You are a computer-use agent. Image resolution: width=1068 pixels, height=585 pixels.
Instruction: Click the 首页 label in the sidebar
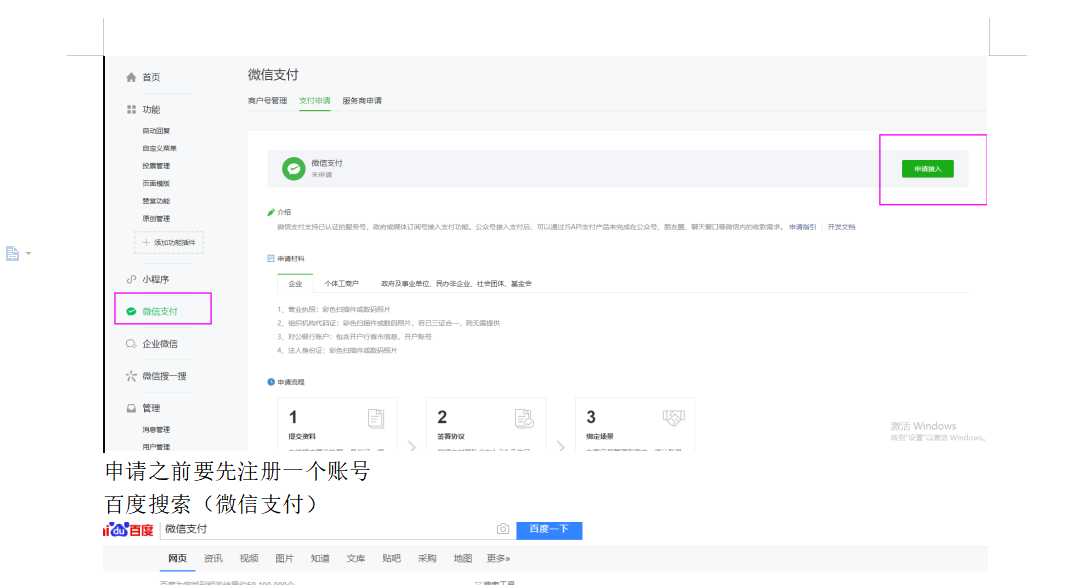pyautogui.click(x=151, y=77)
